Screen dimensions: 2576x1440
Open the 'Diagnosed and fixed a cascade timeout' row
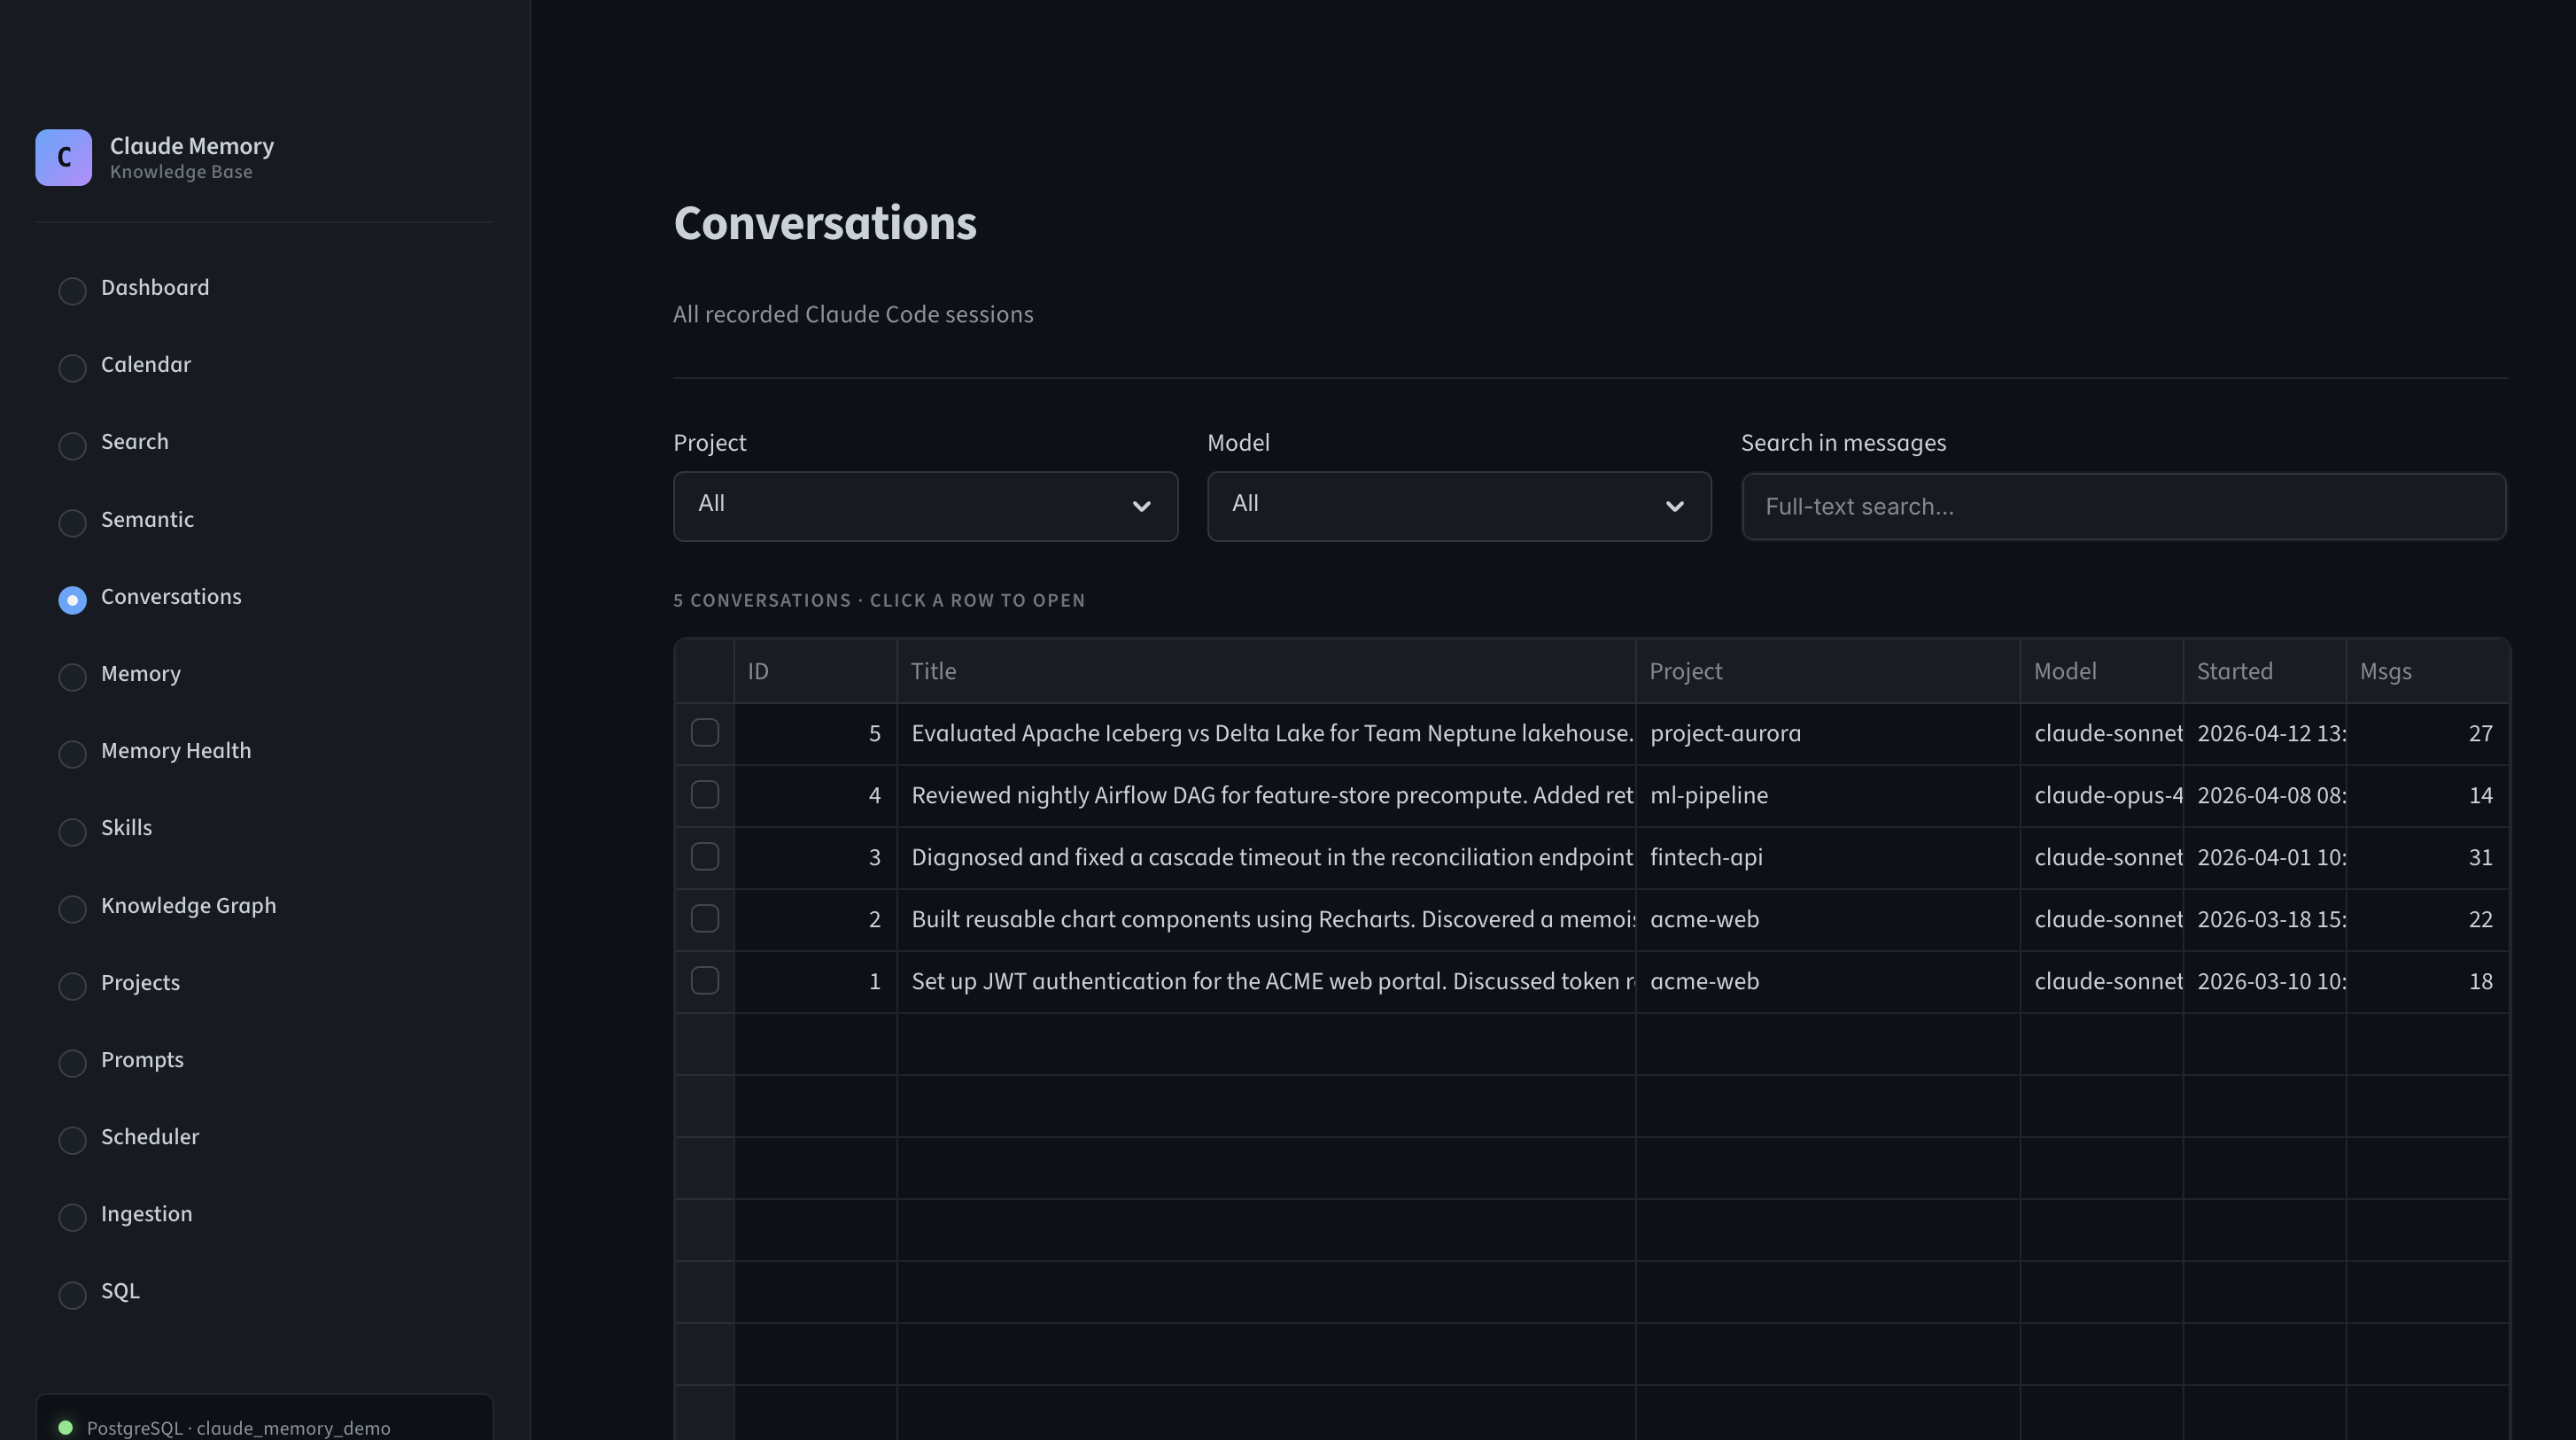tap(1266, 858)
